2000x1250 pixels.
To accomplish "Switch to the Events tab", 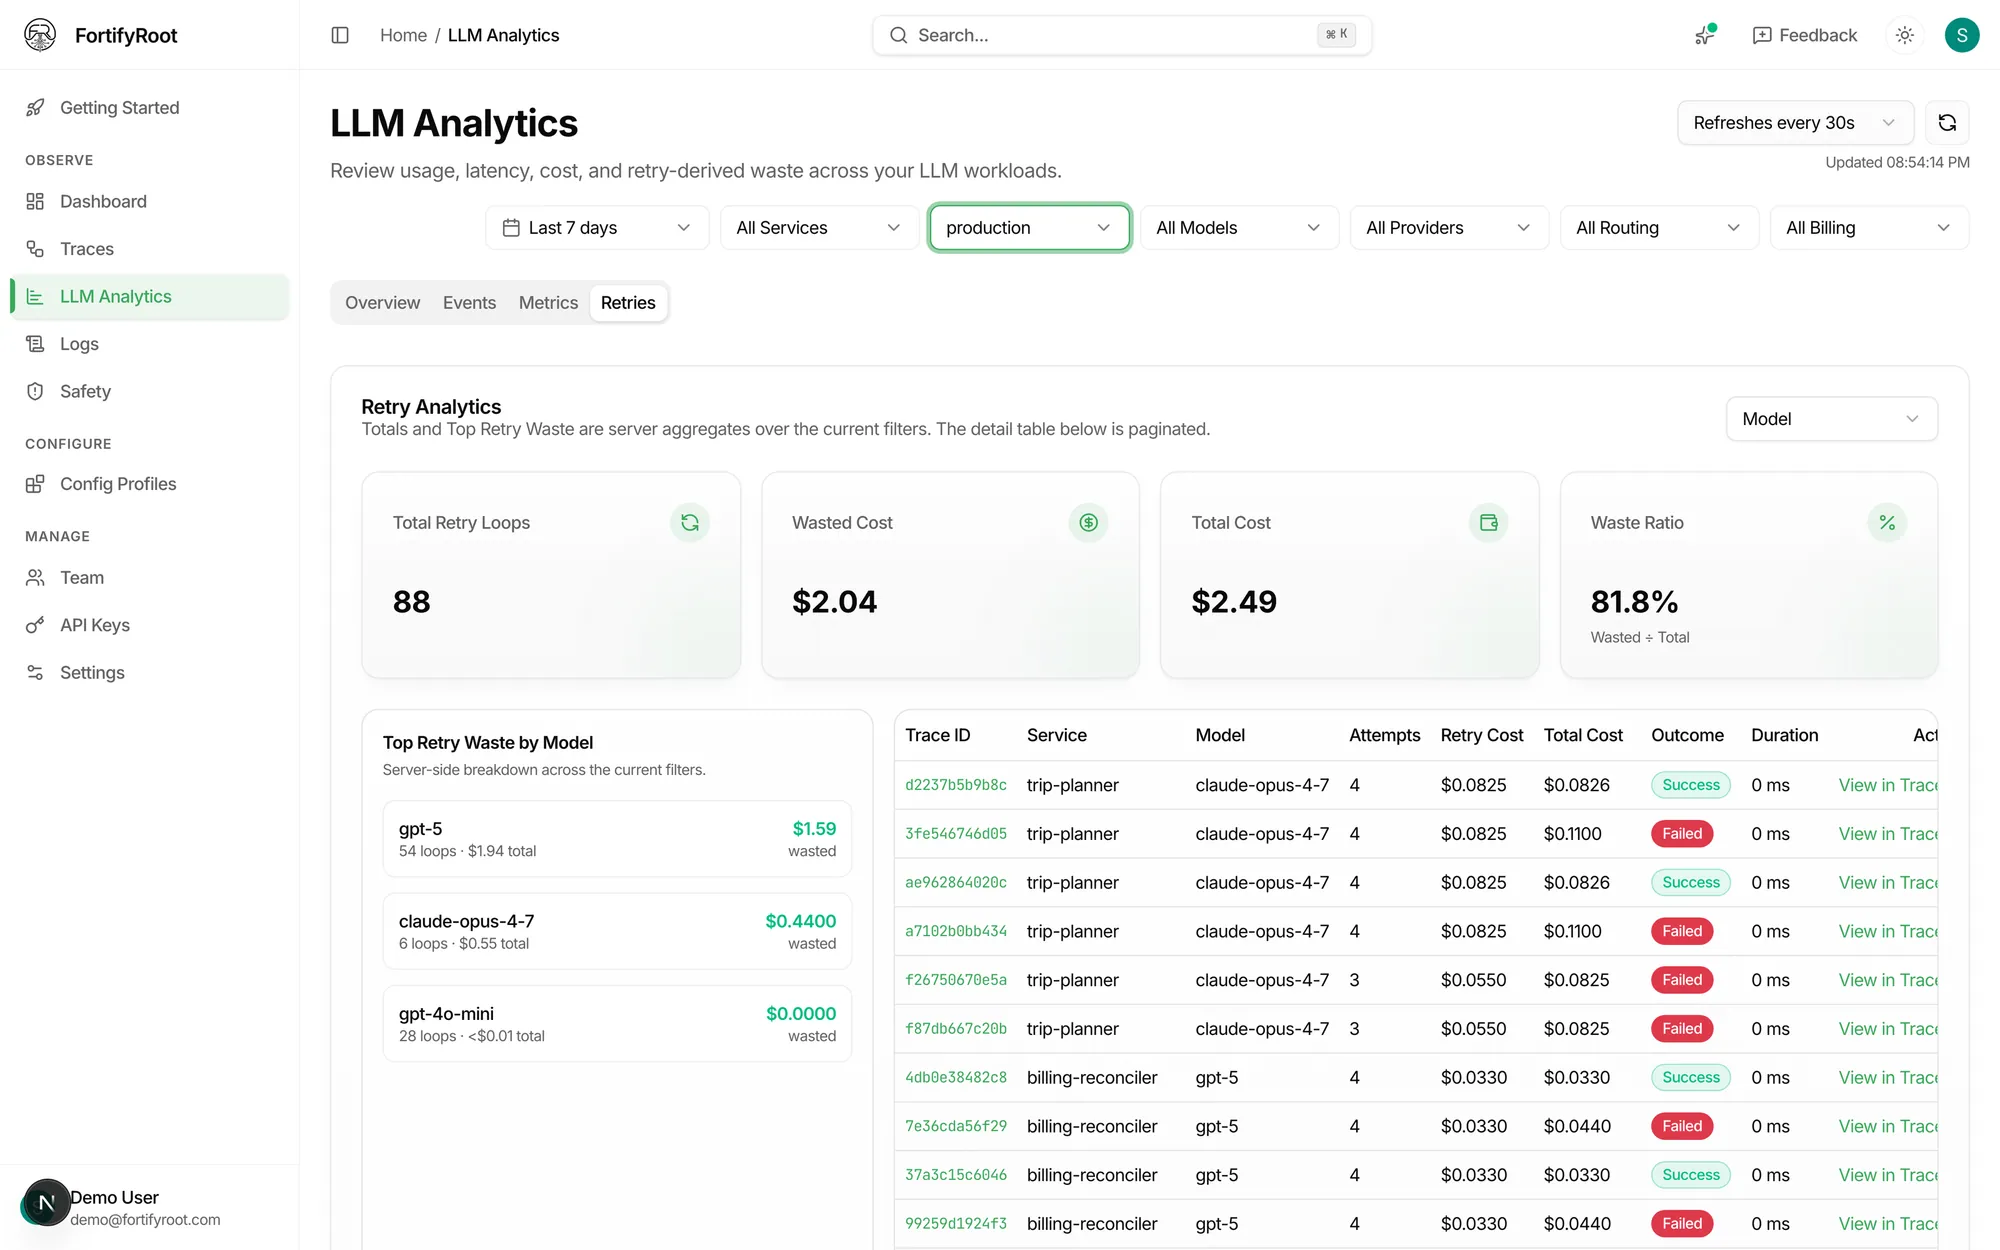I will (469, 303).
